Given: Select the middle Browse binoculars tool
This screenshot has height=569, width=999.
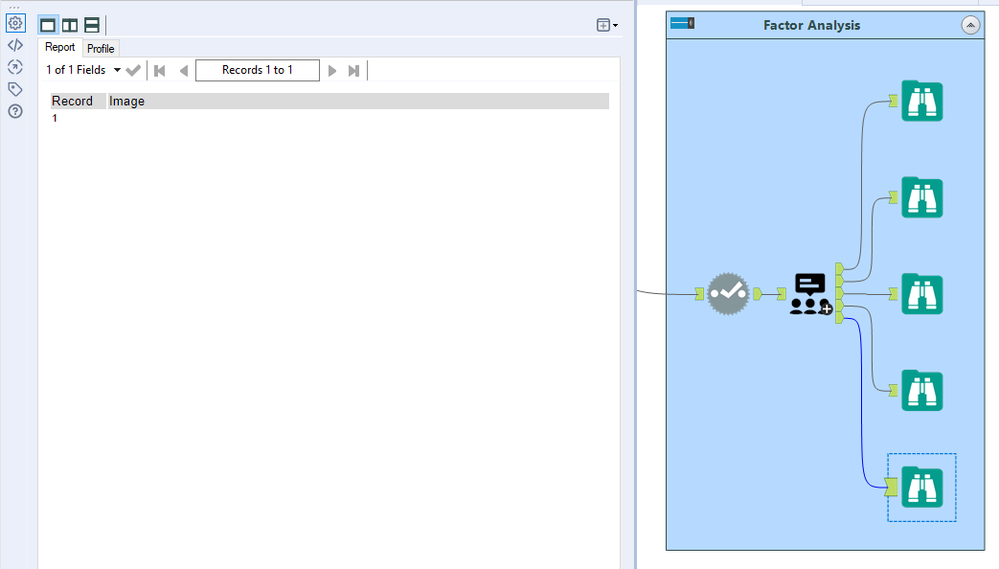Looking at the screenshot, I should click(922, 294).
